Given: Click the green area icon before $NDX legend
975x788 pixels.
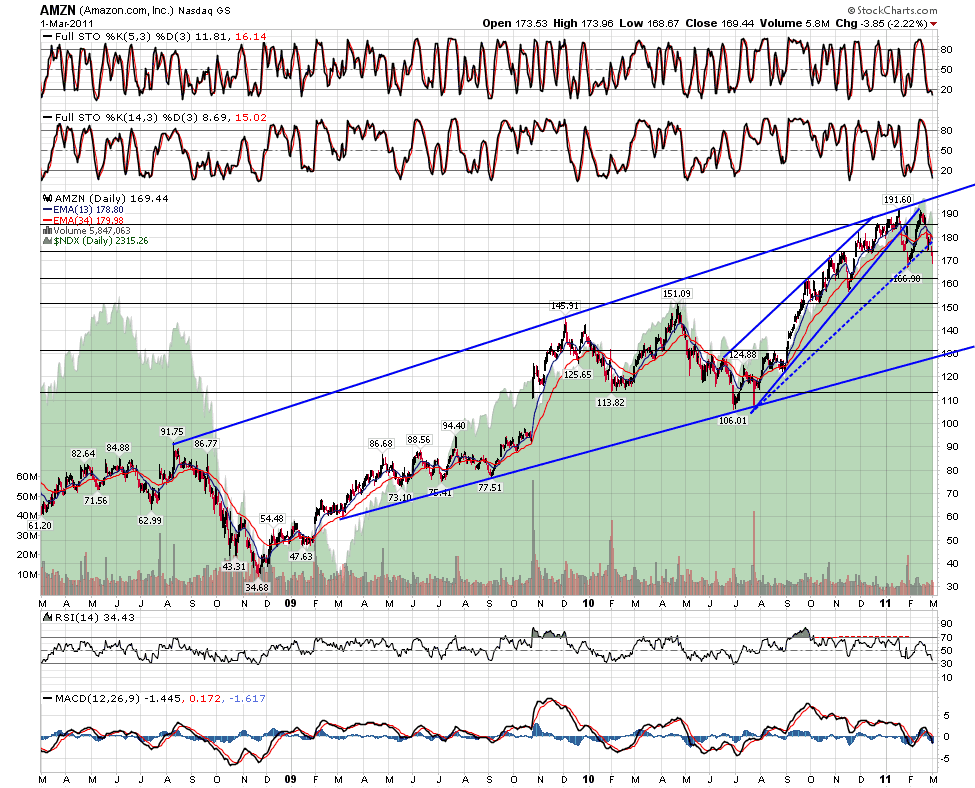Looking at the screenshot, I should tap(47, 241).
